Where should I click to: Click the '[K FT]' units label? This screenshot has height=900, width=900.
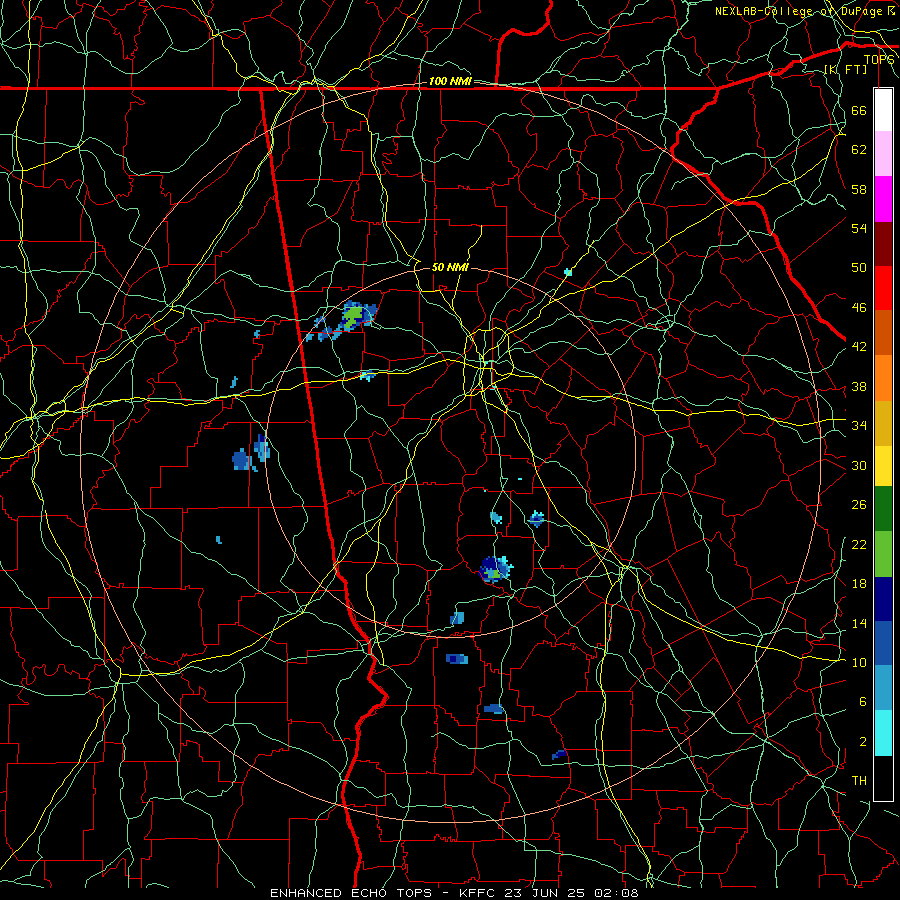[845, 69]
